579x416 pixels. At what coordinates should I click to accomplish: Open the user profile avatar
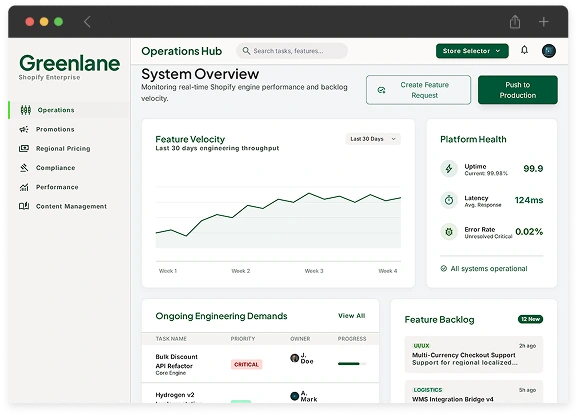tap(549, 51)
